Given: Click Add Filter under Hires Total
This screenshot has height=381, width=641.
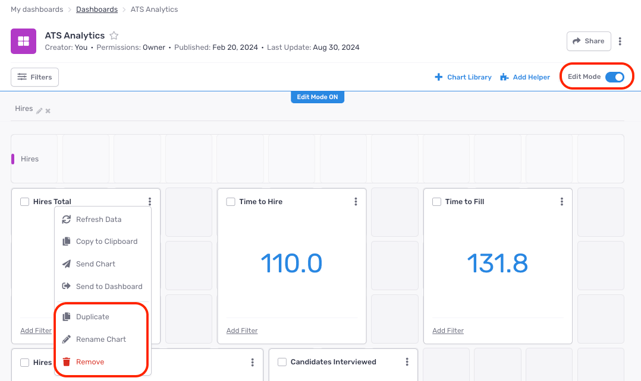Looking at the screenshot, I should coord(36,330).
